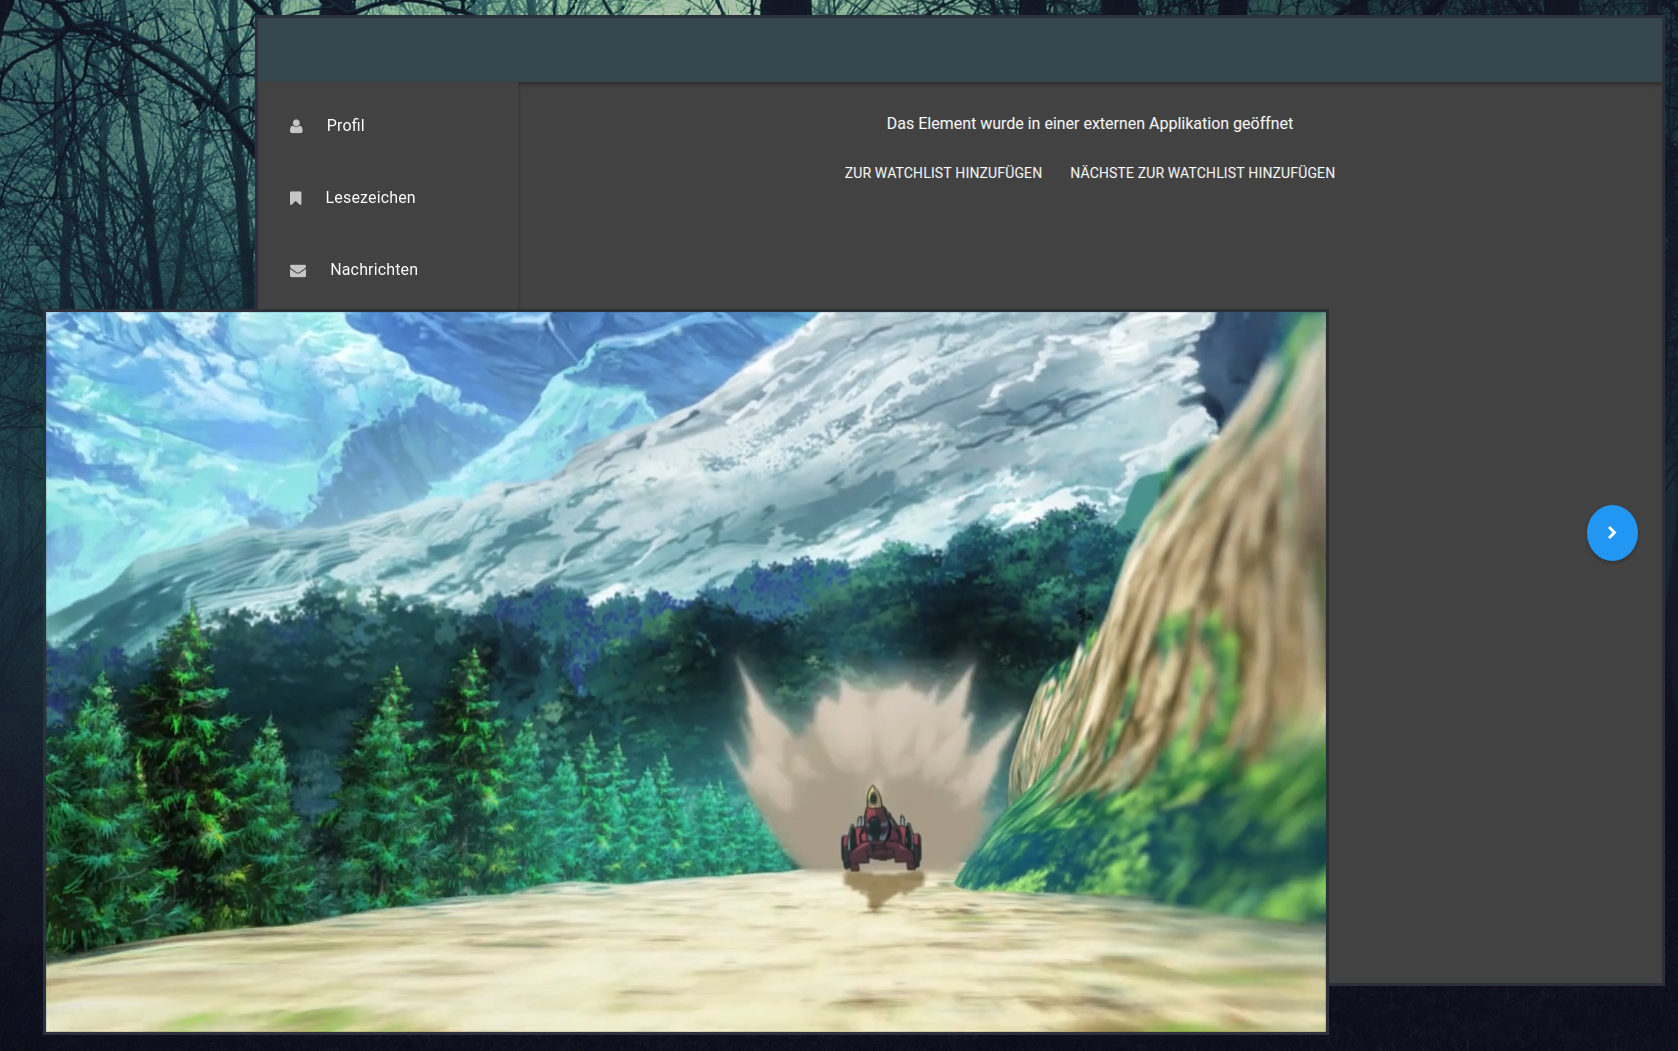Click the Profil user icon
Image resolution: width=1678 pixels, height=1051 pixels.
[296, 126]
